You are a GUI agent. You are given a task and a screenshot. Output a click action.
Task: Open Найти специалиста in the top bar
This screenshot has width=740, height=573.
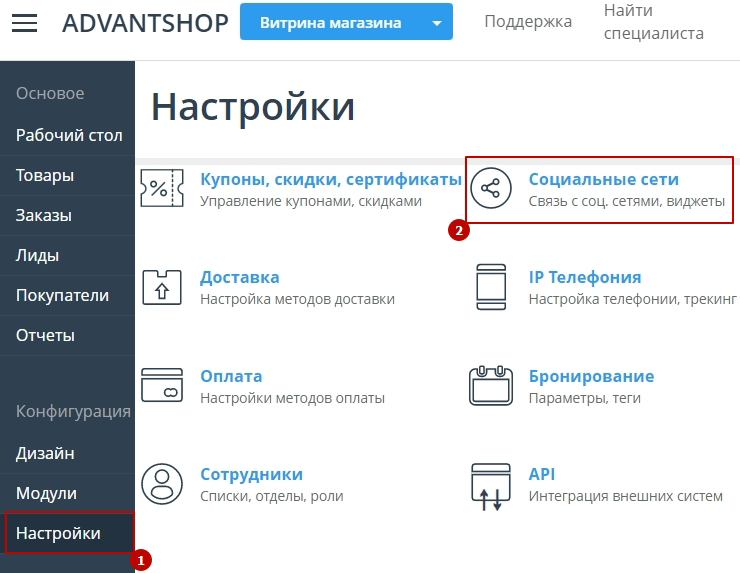(653, 22)
